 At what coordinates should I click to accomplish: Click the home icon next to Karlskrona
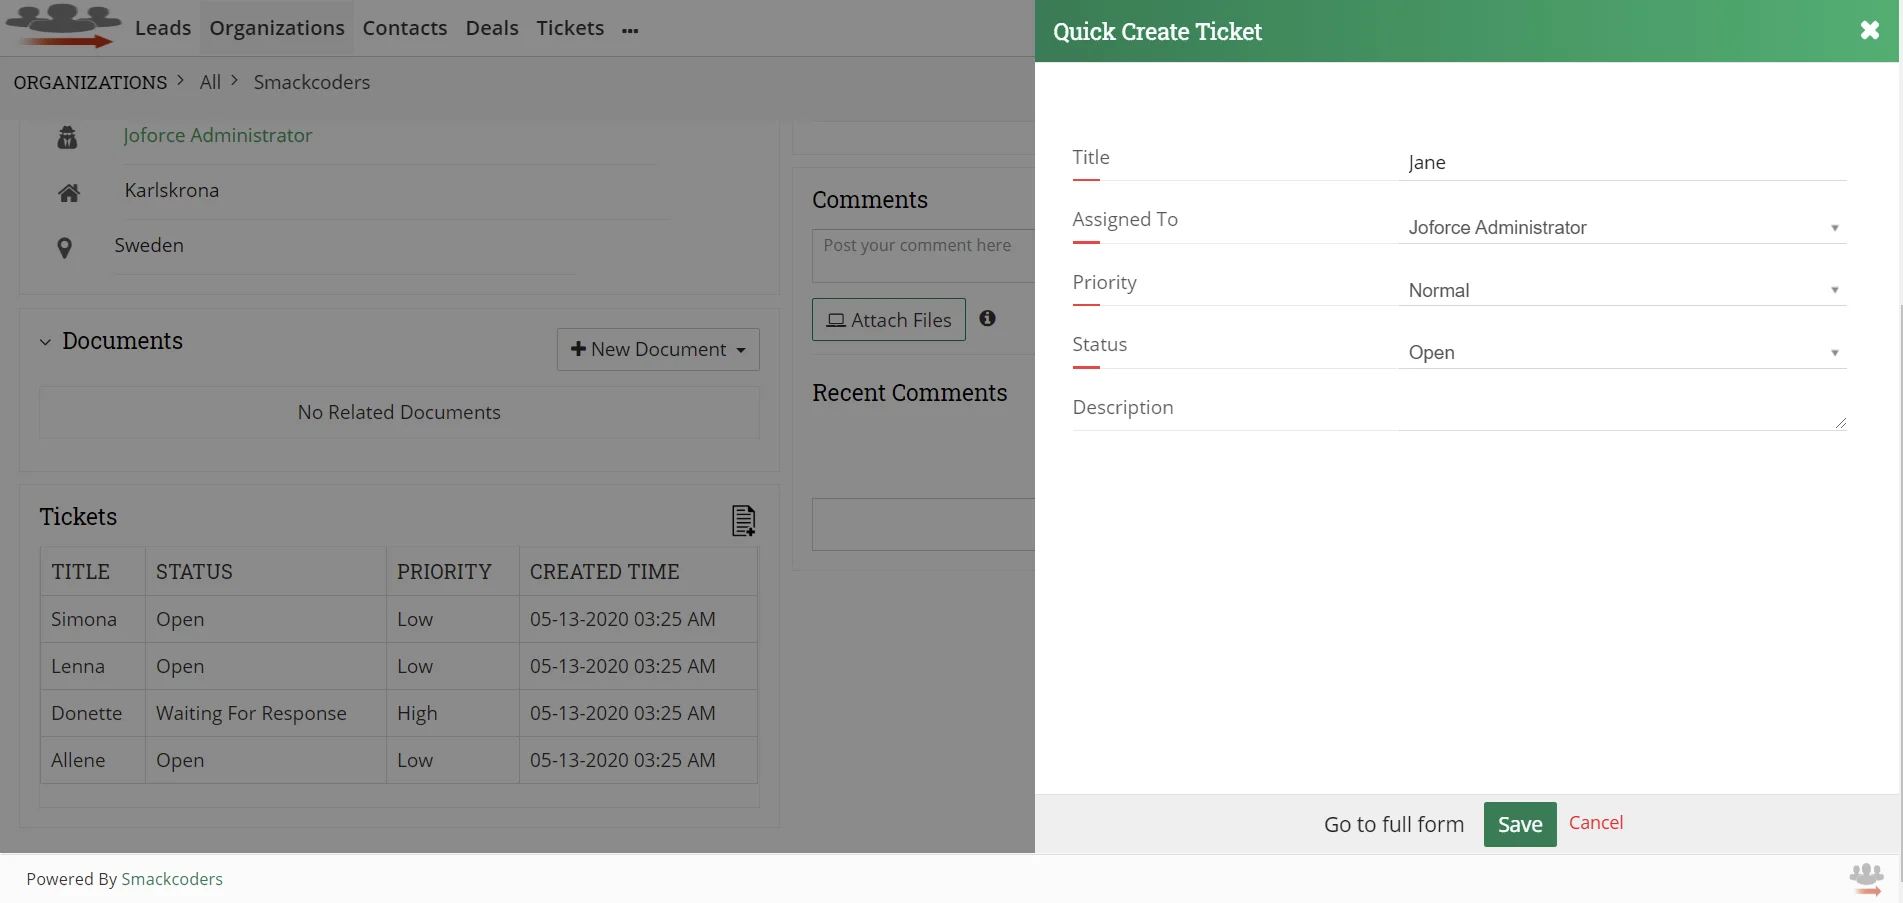[x=68, y=192]
